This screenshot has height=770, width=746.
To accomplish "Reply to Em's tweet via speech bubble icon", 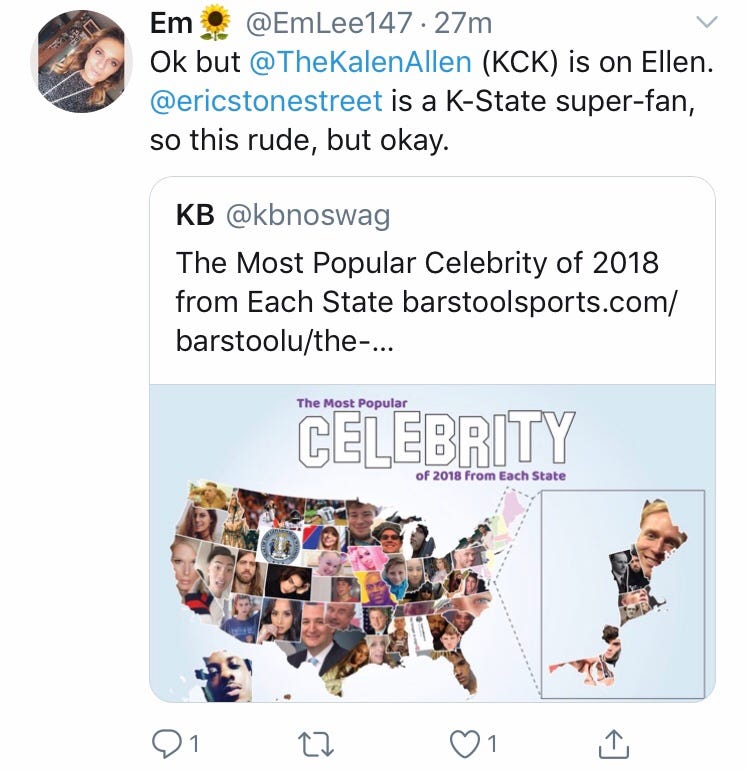I will pyautogui.click(x=166, y=742).
